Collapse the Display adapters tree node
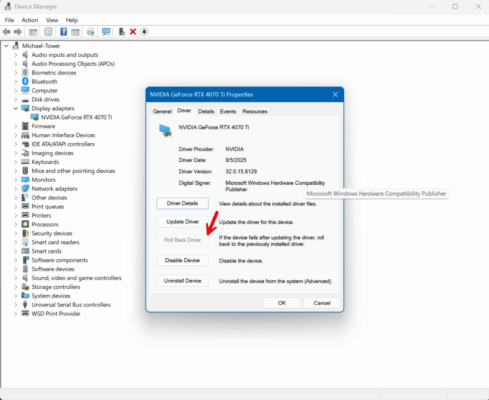This screenshot has width=489, height=400. (16, 108)
